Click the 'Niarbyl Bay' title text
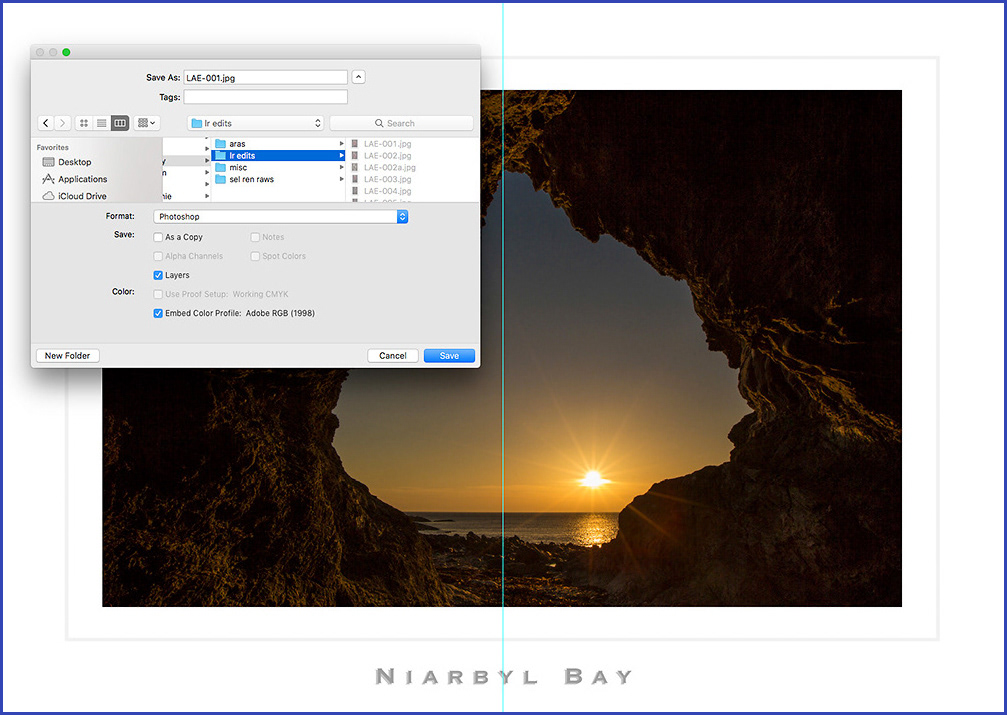The height and width of the screenshot is (715, 1007). coord(504,676)
